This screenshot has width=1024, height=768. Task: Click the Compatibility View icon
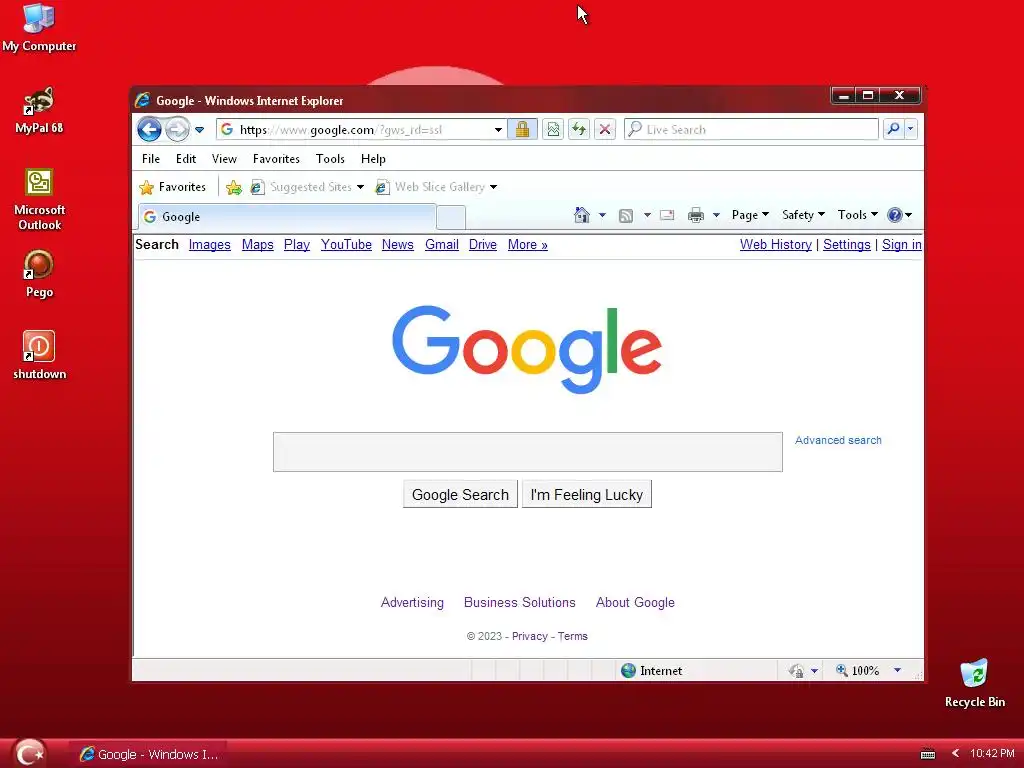coord(553,129)
